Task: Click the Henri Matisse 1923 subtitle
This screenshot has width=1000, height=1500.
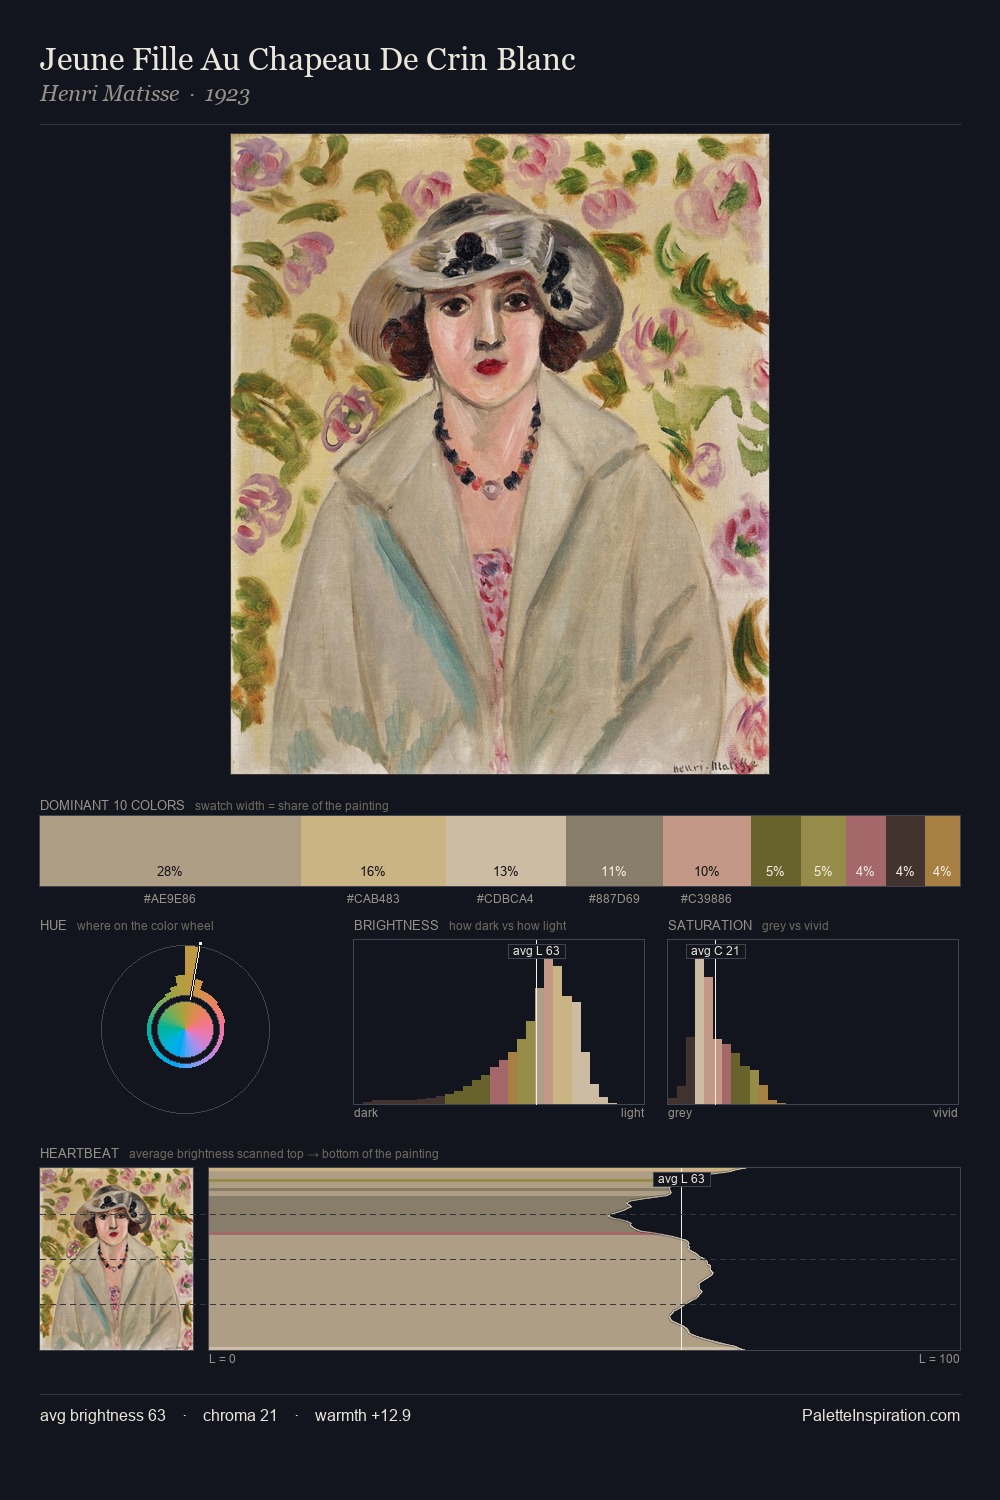Action: coord(145,95)
